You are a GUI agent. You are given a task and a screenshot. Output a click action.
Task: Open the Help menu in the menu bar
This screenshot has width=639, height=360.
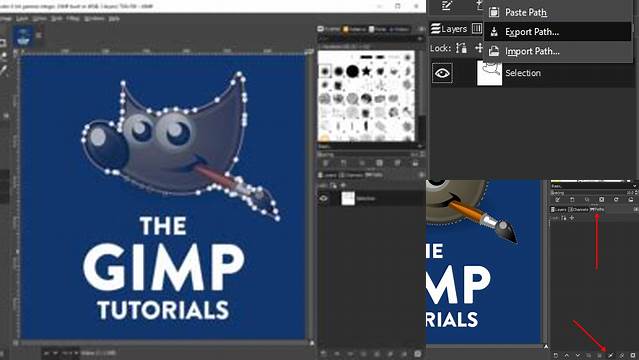pyautogui.click(x=115, y=19)
